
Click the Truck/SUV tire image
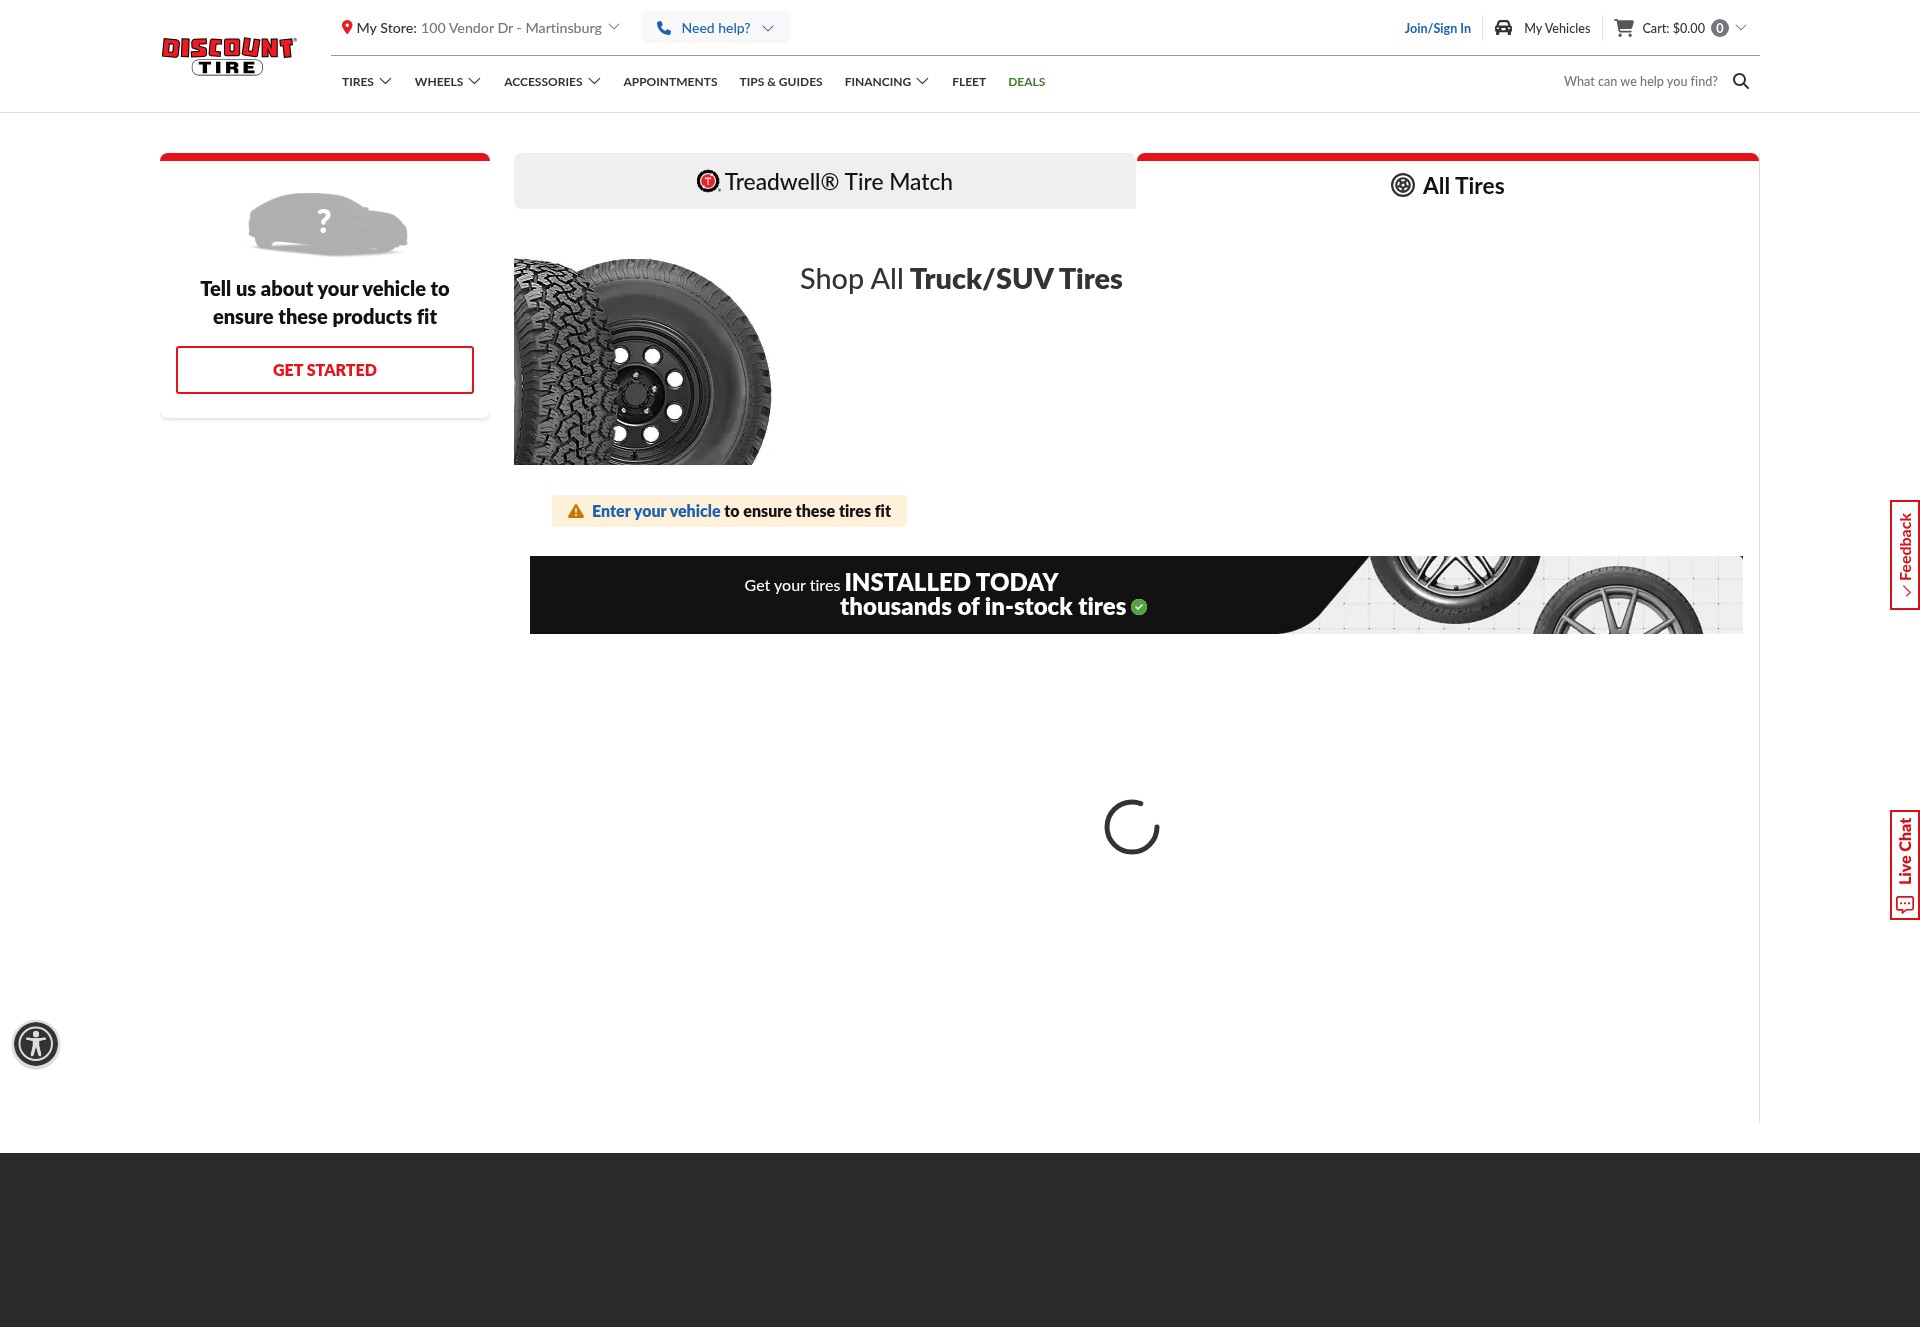pos(642,361)
